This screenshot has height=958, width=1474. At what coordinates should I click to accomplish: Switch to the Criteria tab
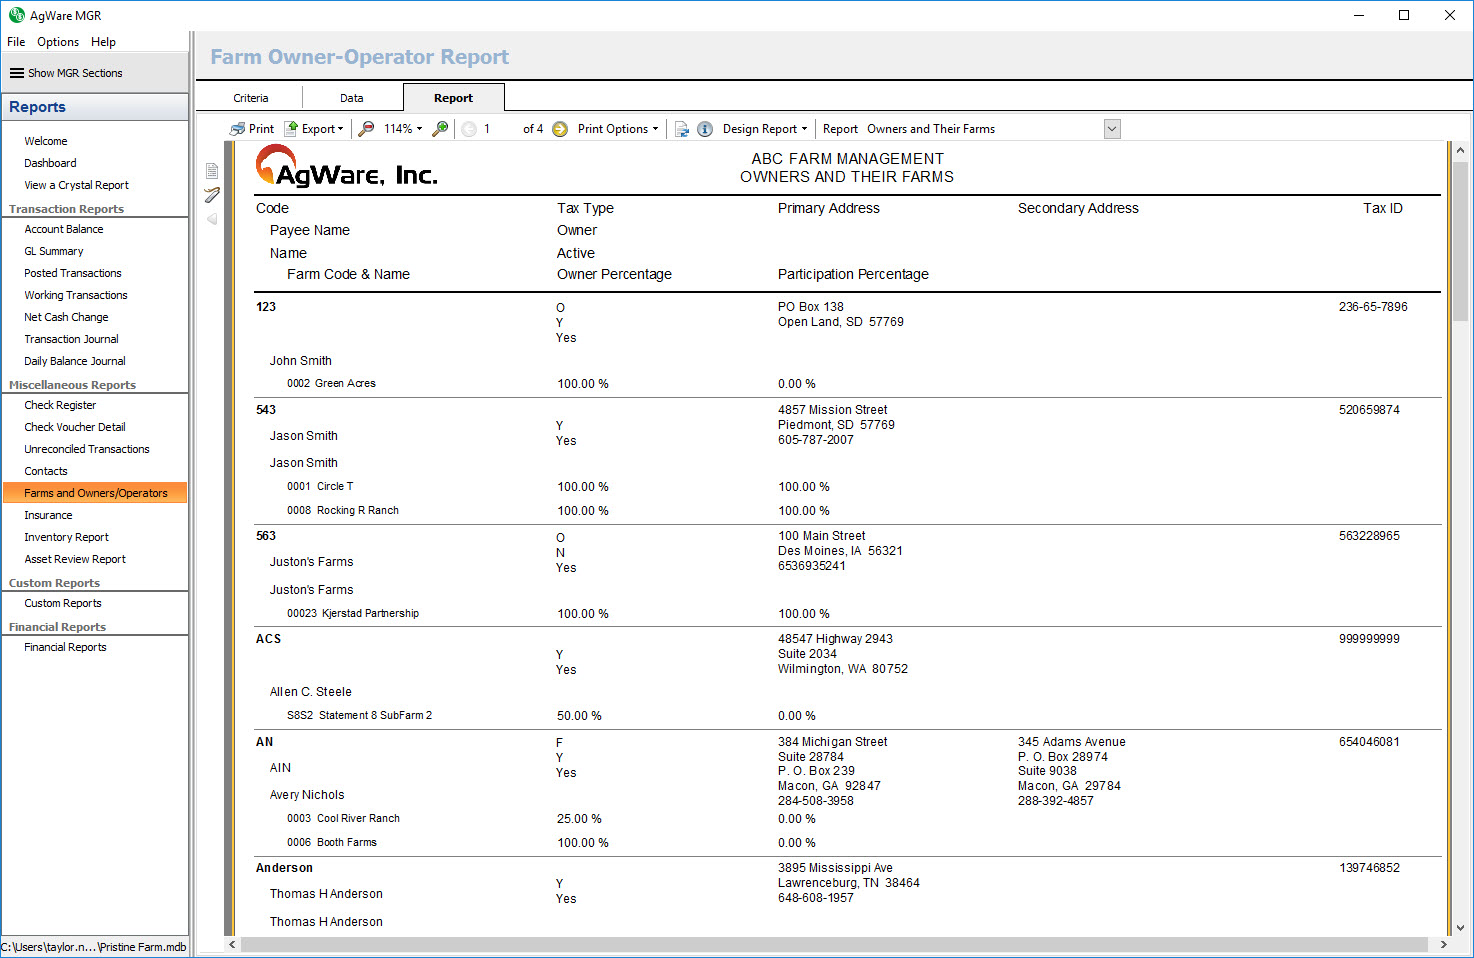pos(251,98)
